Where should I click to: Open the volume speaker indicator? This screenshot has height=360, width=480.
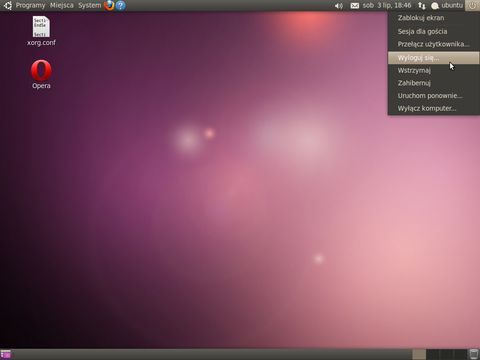[x=339, y=6]
